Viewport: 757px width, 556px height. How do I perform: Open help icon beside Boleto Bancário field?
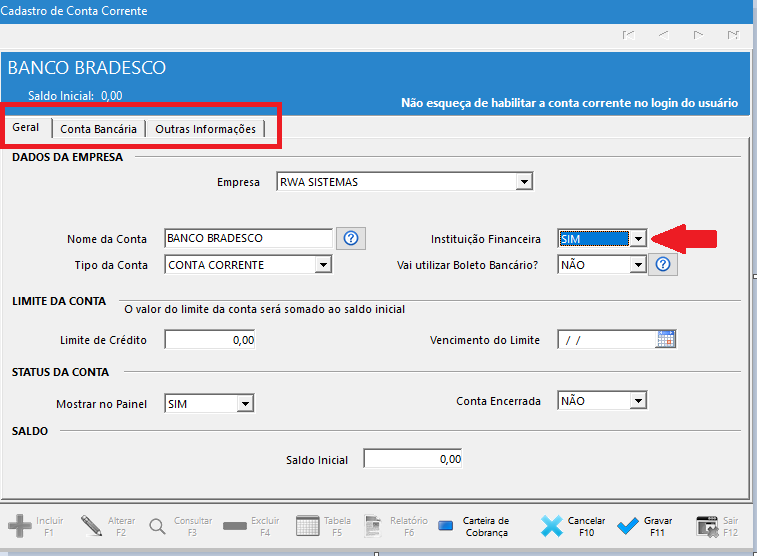click(663, 264)
